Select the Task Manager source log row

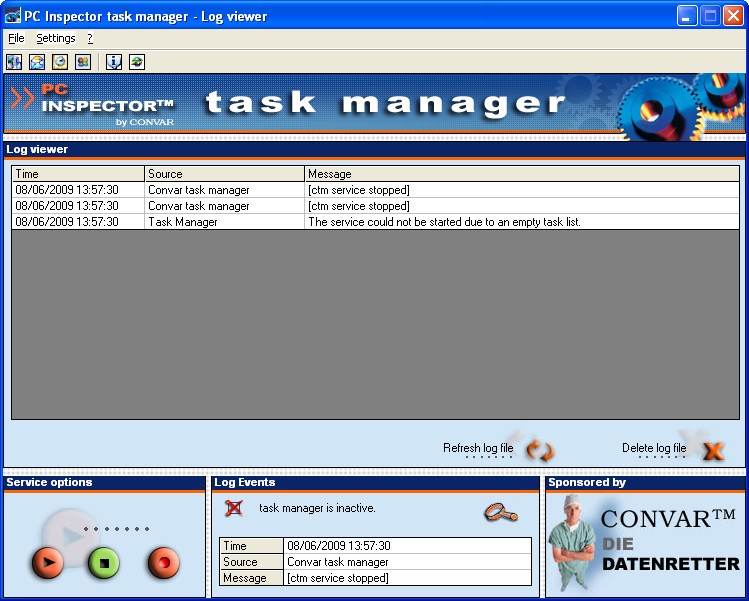point(375,222)
